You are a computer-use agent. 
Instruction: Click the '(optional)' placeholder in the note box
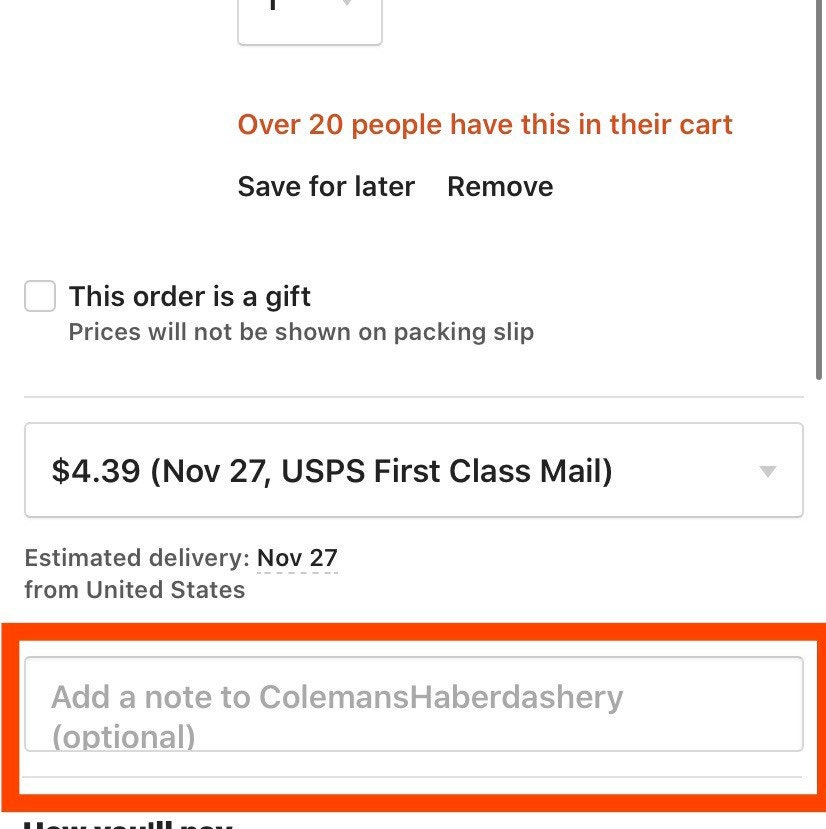click(124, 737)
